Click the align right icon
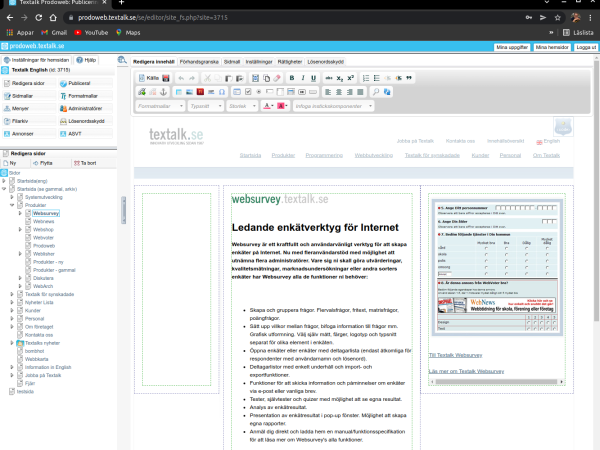This screenshot has width=600, height=450. [x=349, y=92]
